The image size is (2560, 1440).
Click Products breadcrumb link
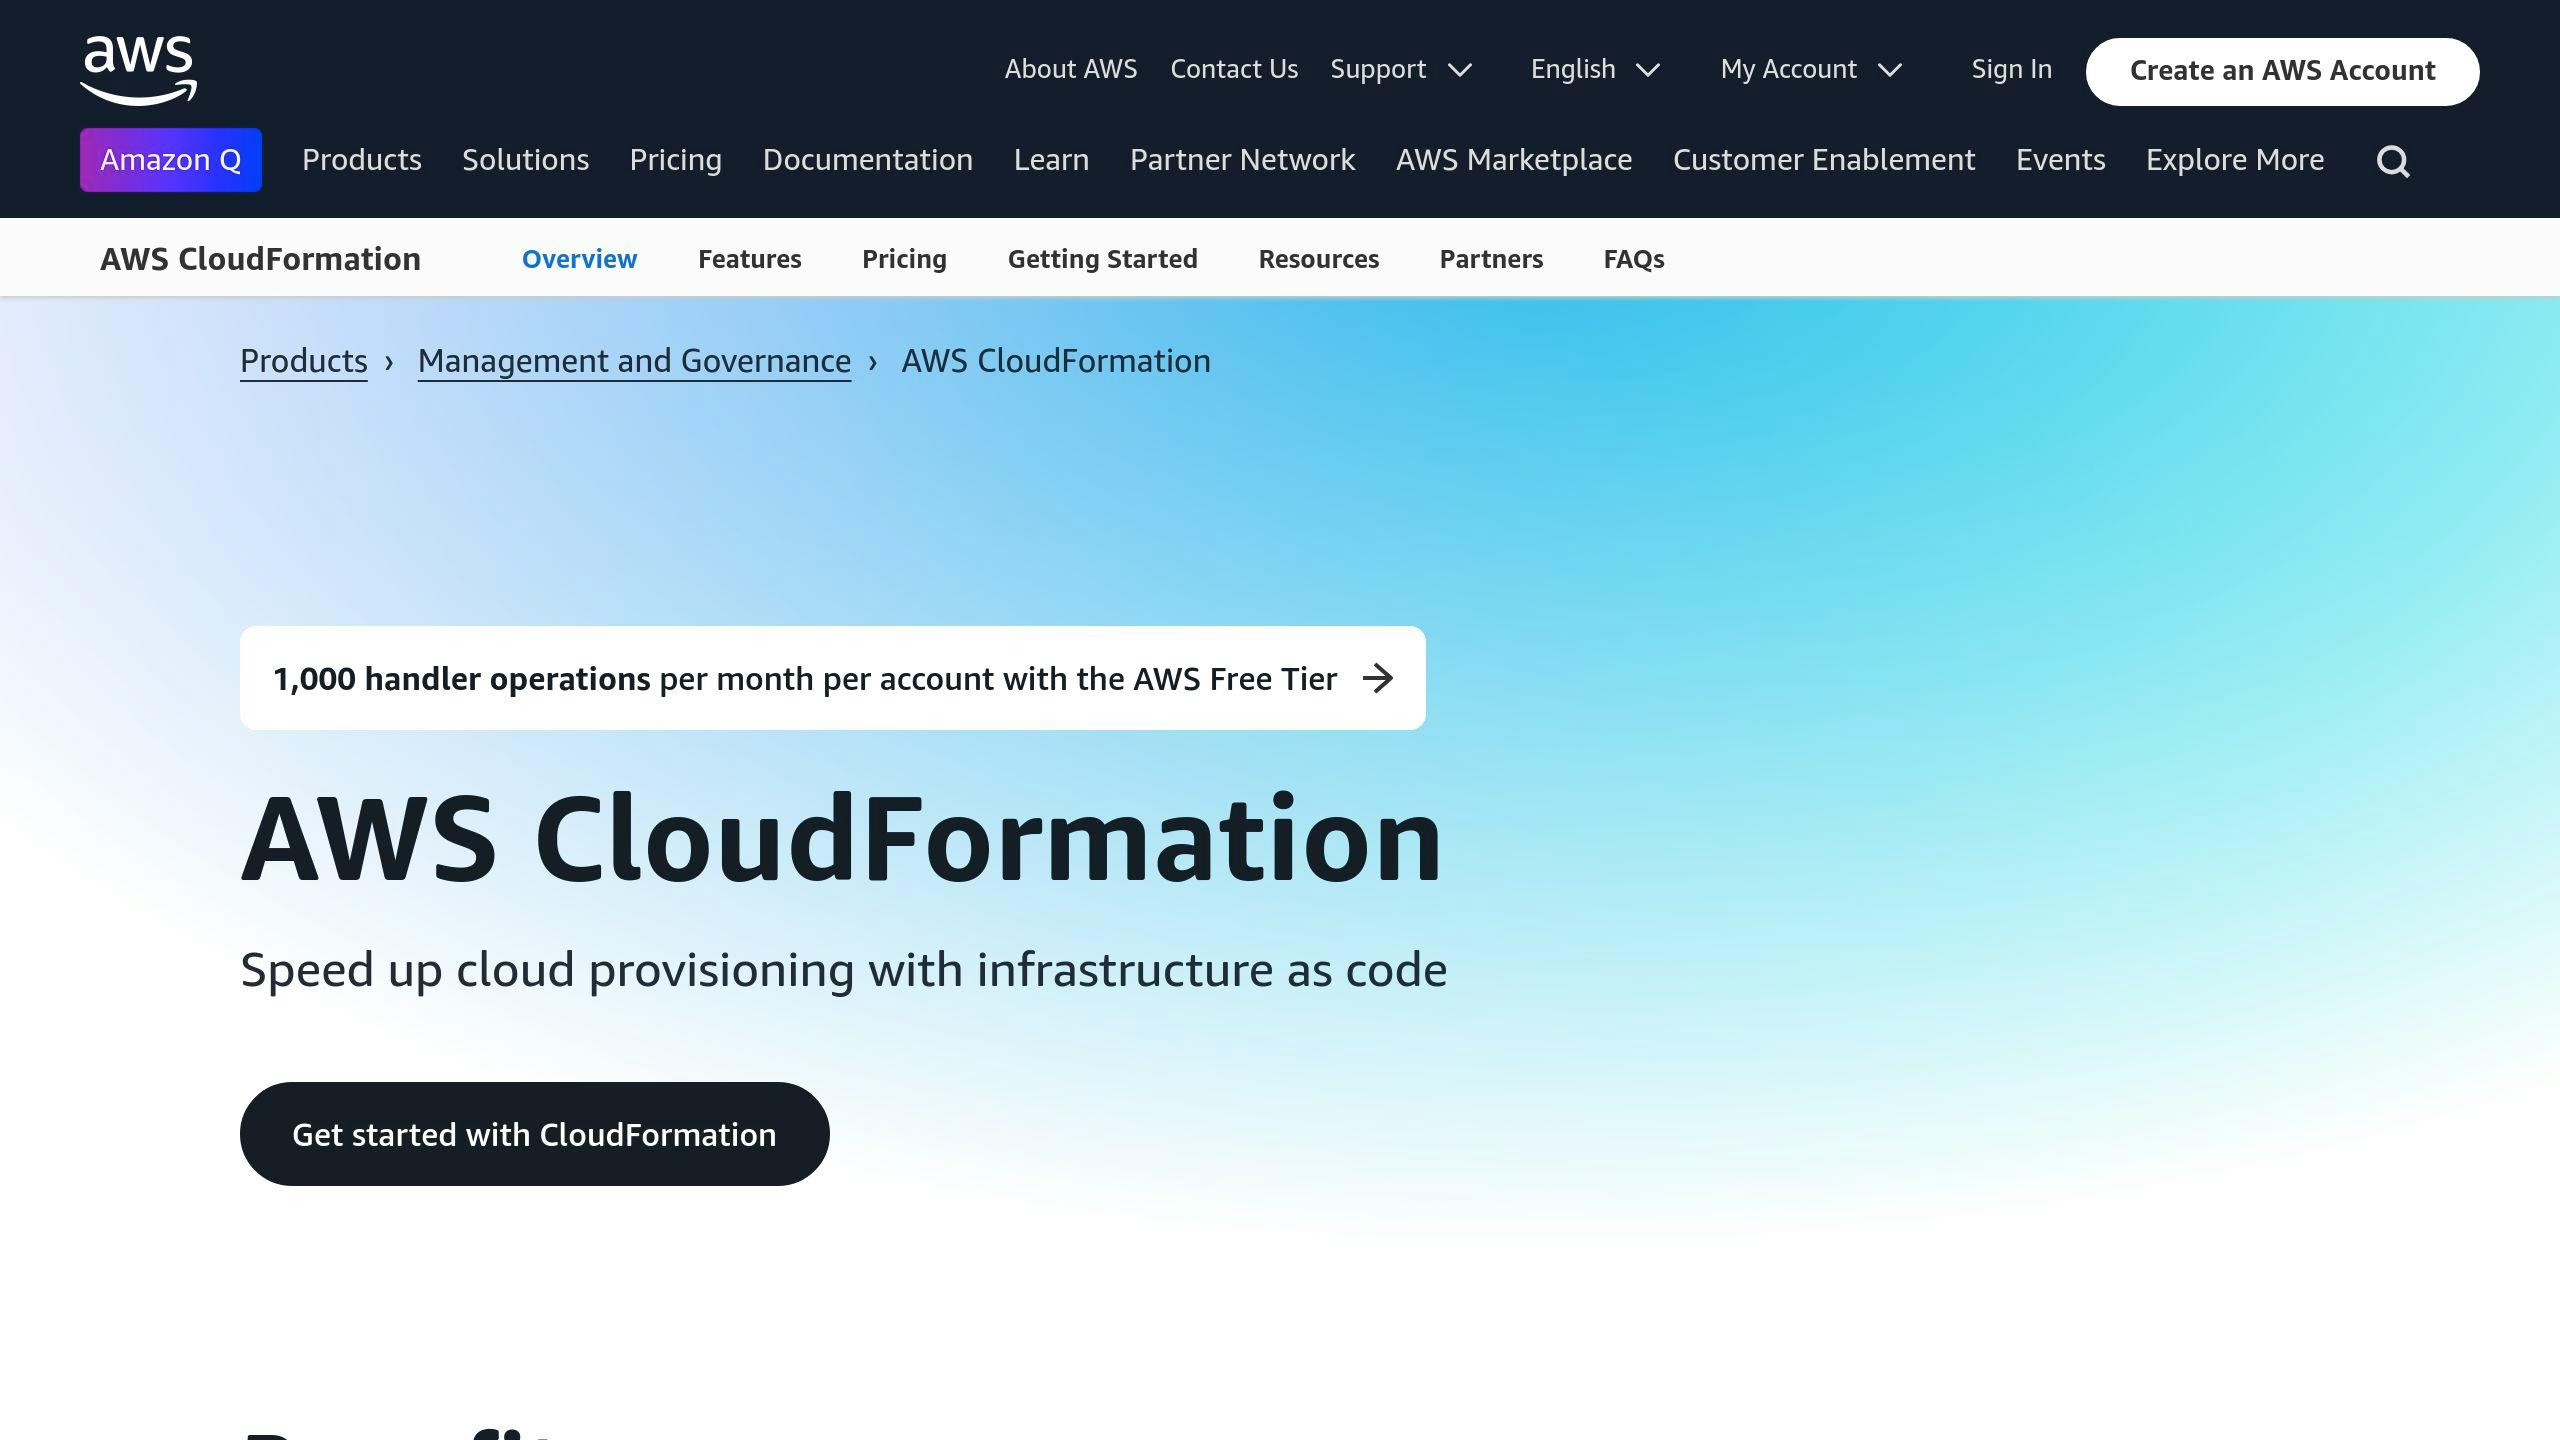(304, 361)
